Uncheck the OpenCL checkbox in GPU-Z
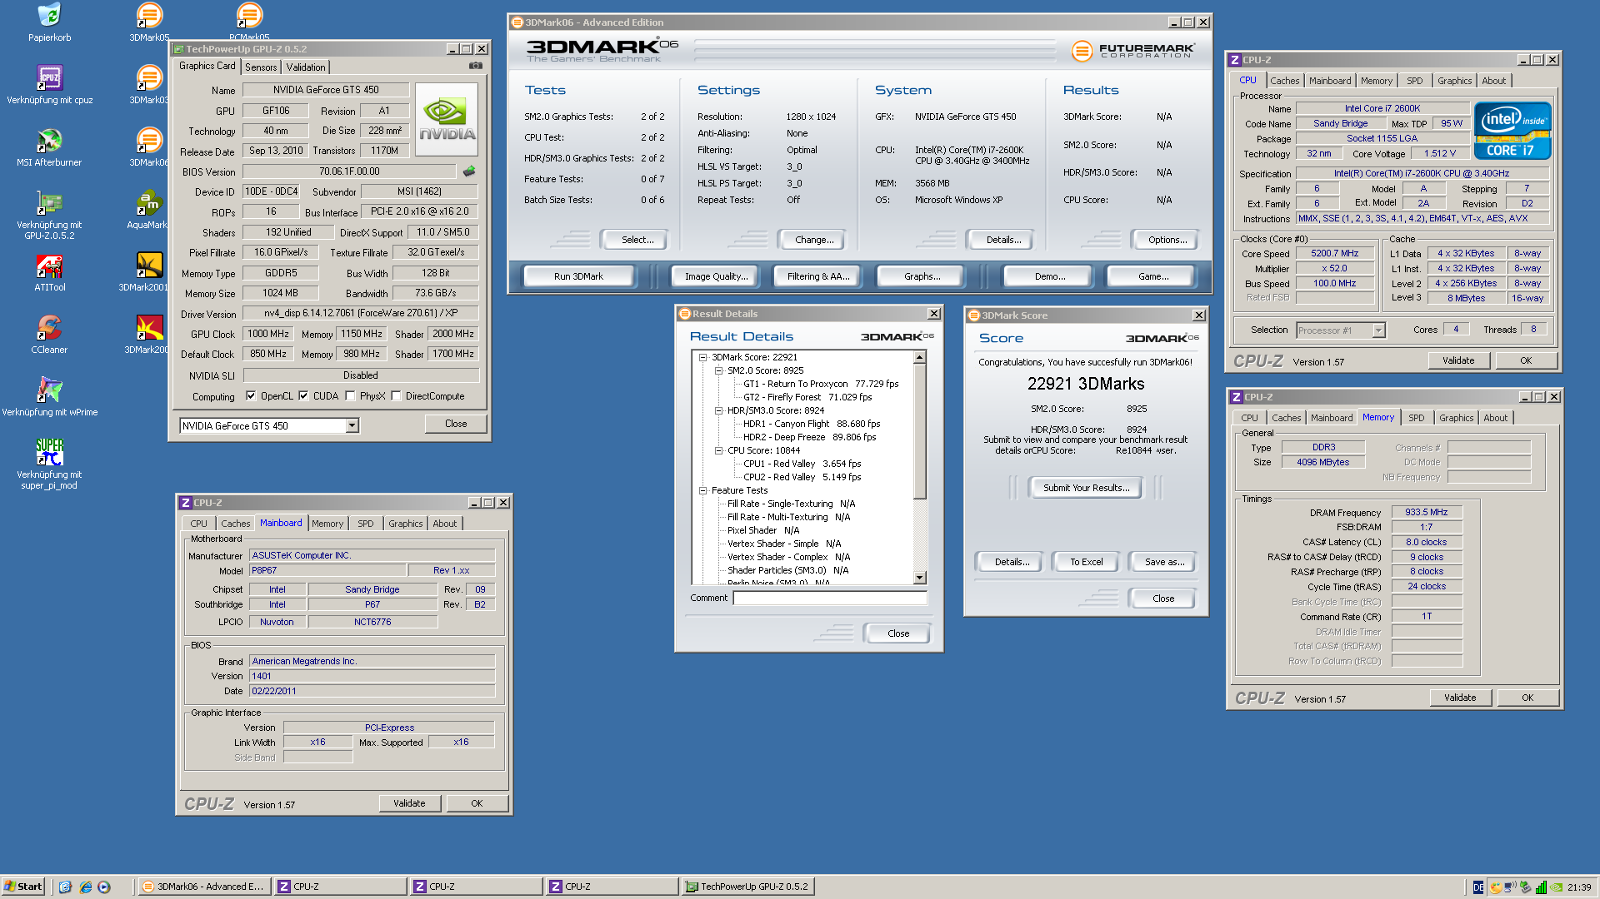The width and height of the screenshot is (1600, 899). pyautogui.click(x=251, y=396)
